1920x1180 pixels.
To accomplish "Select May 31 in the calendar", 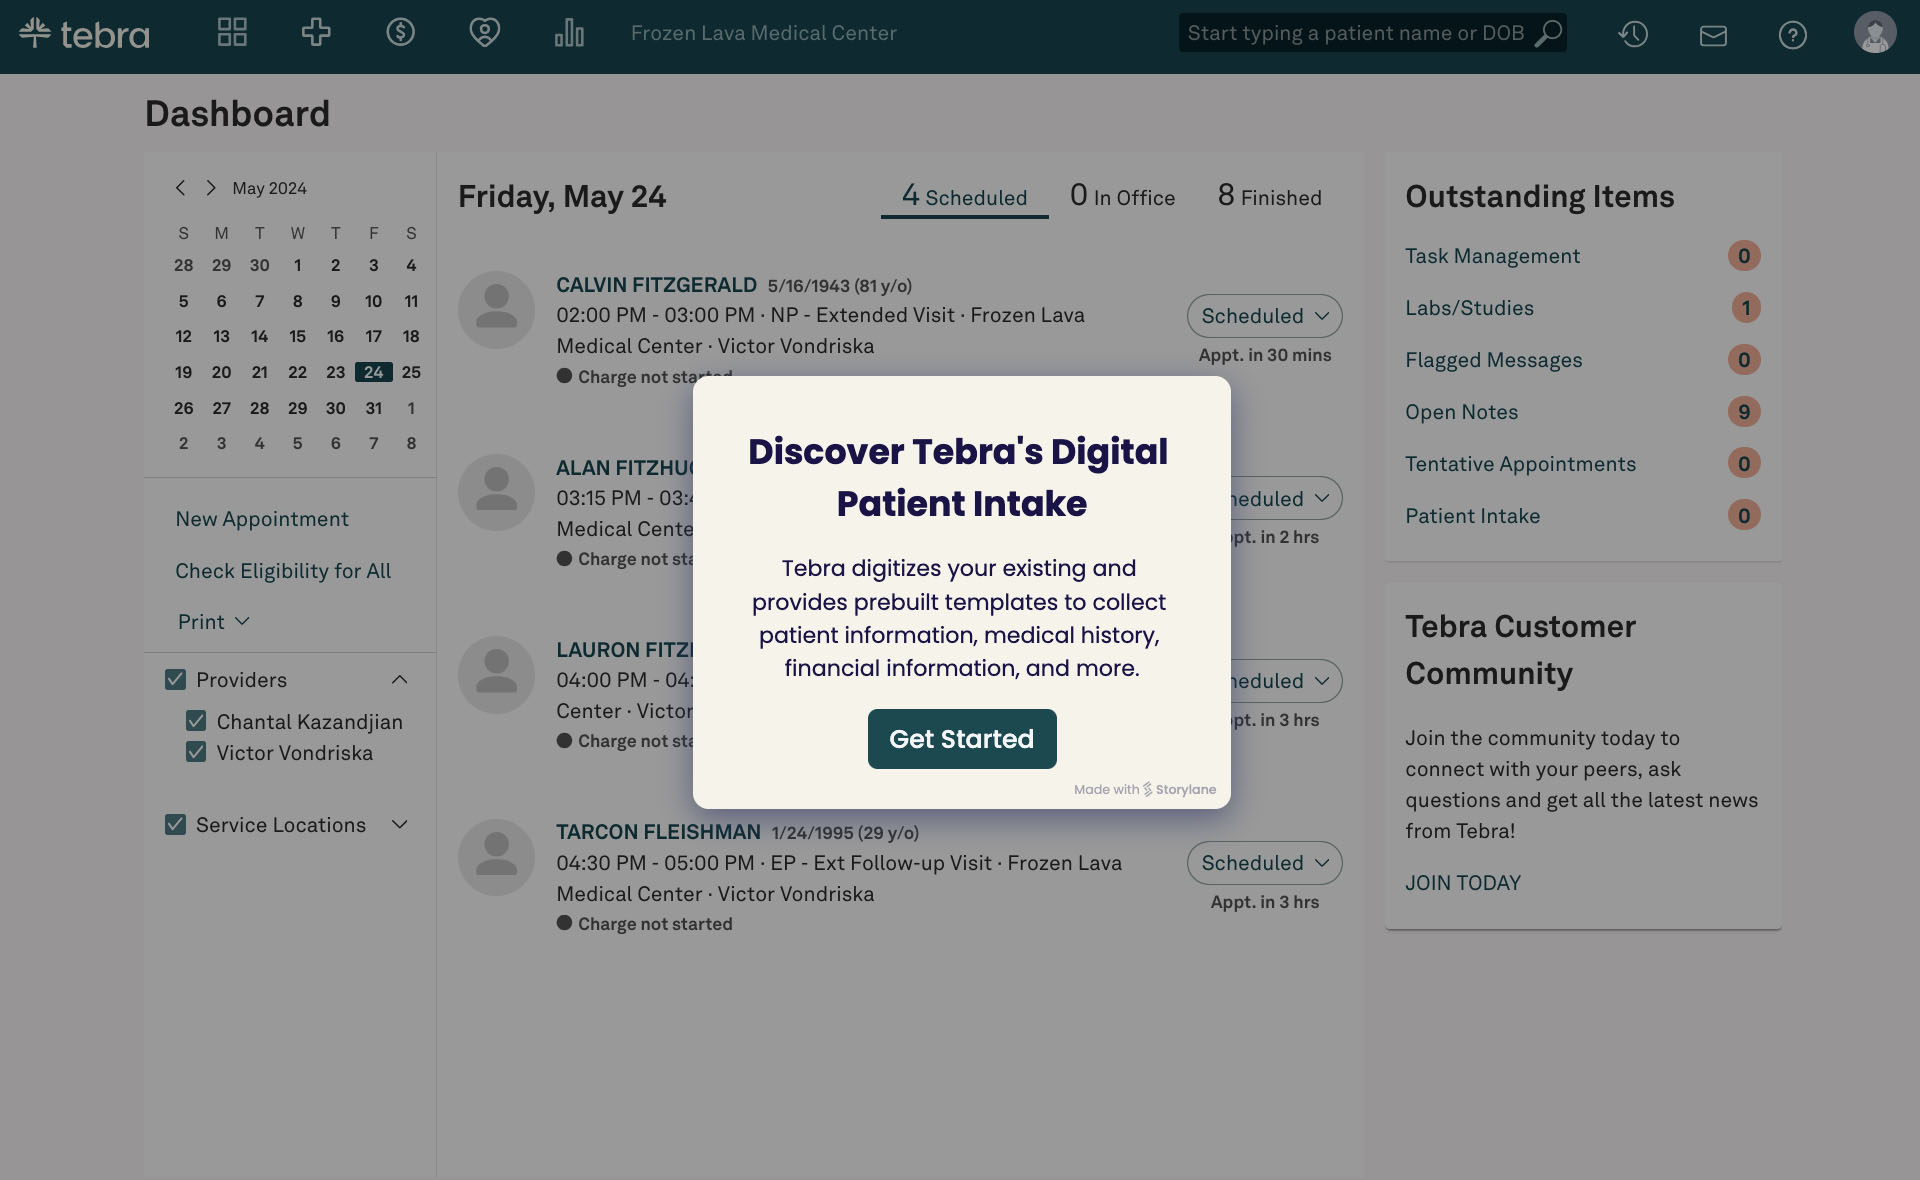I will 373,408.
